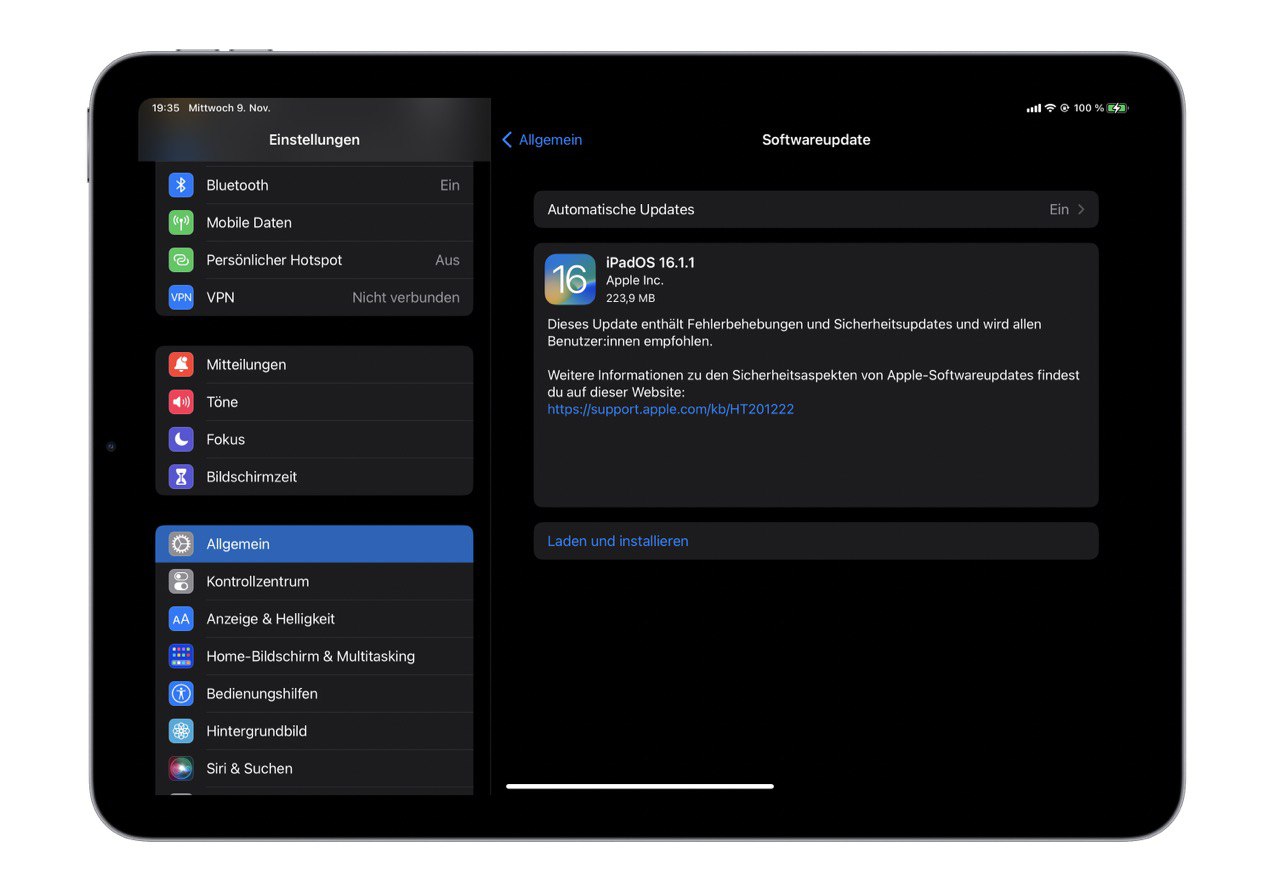
Task: Tap the Wi-Fi icon in status bar
Action: point(1050,108)
